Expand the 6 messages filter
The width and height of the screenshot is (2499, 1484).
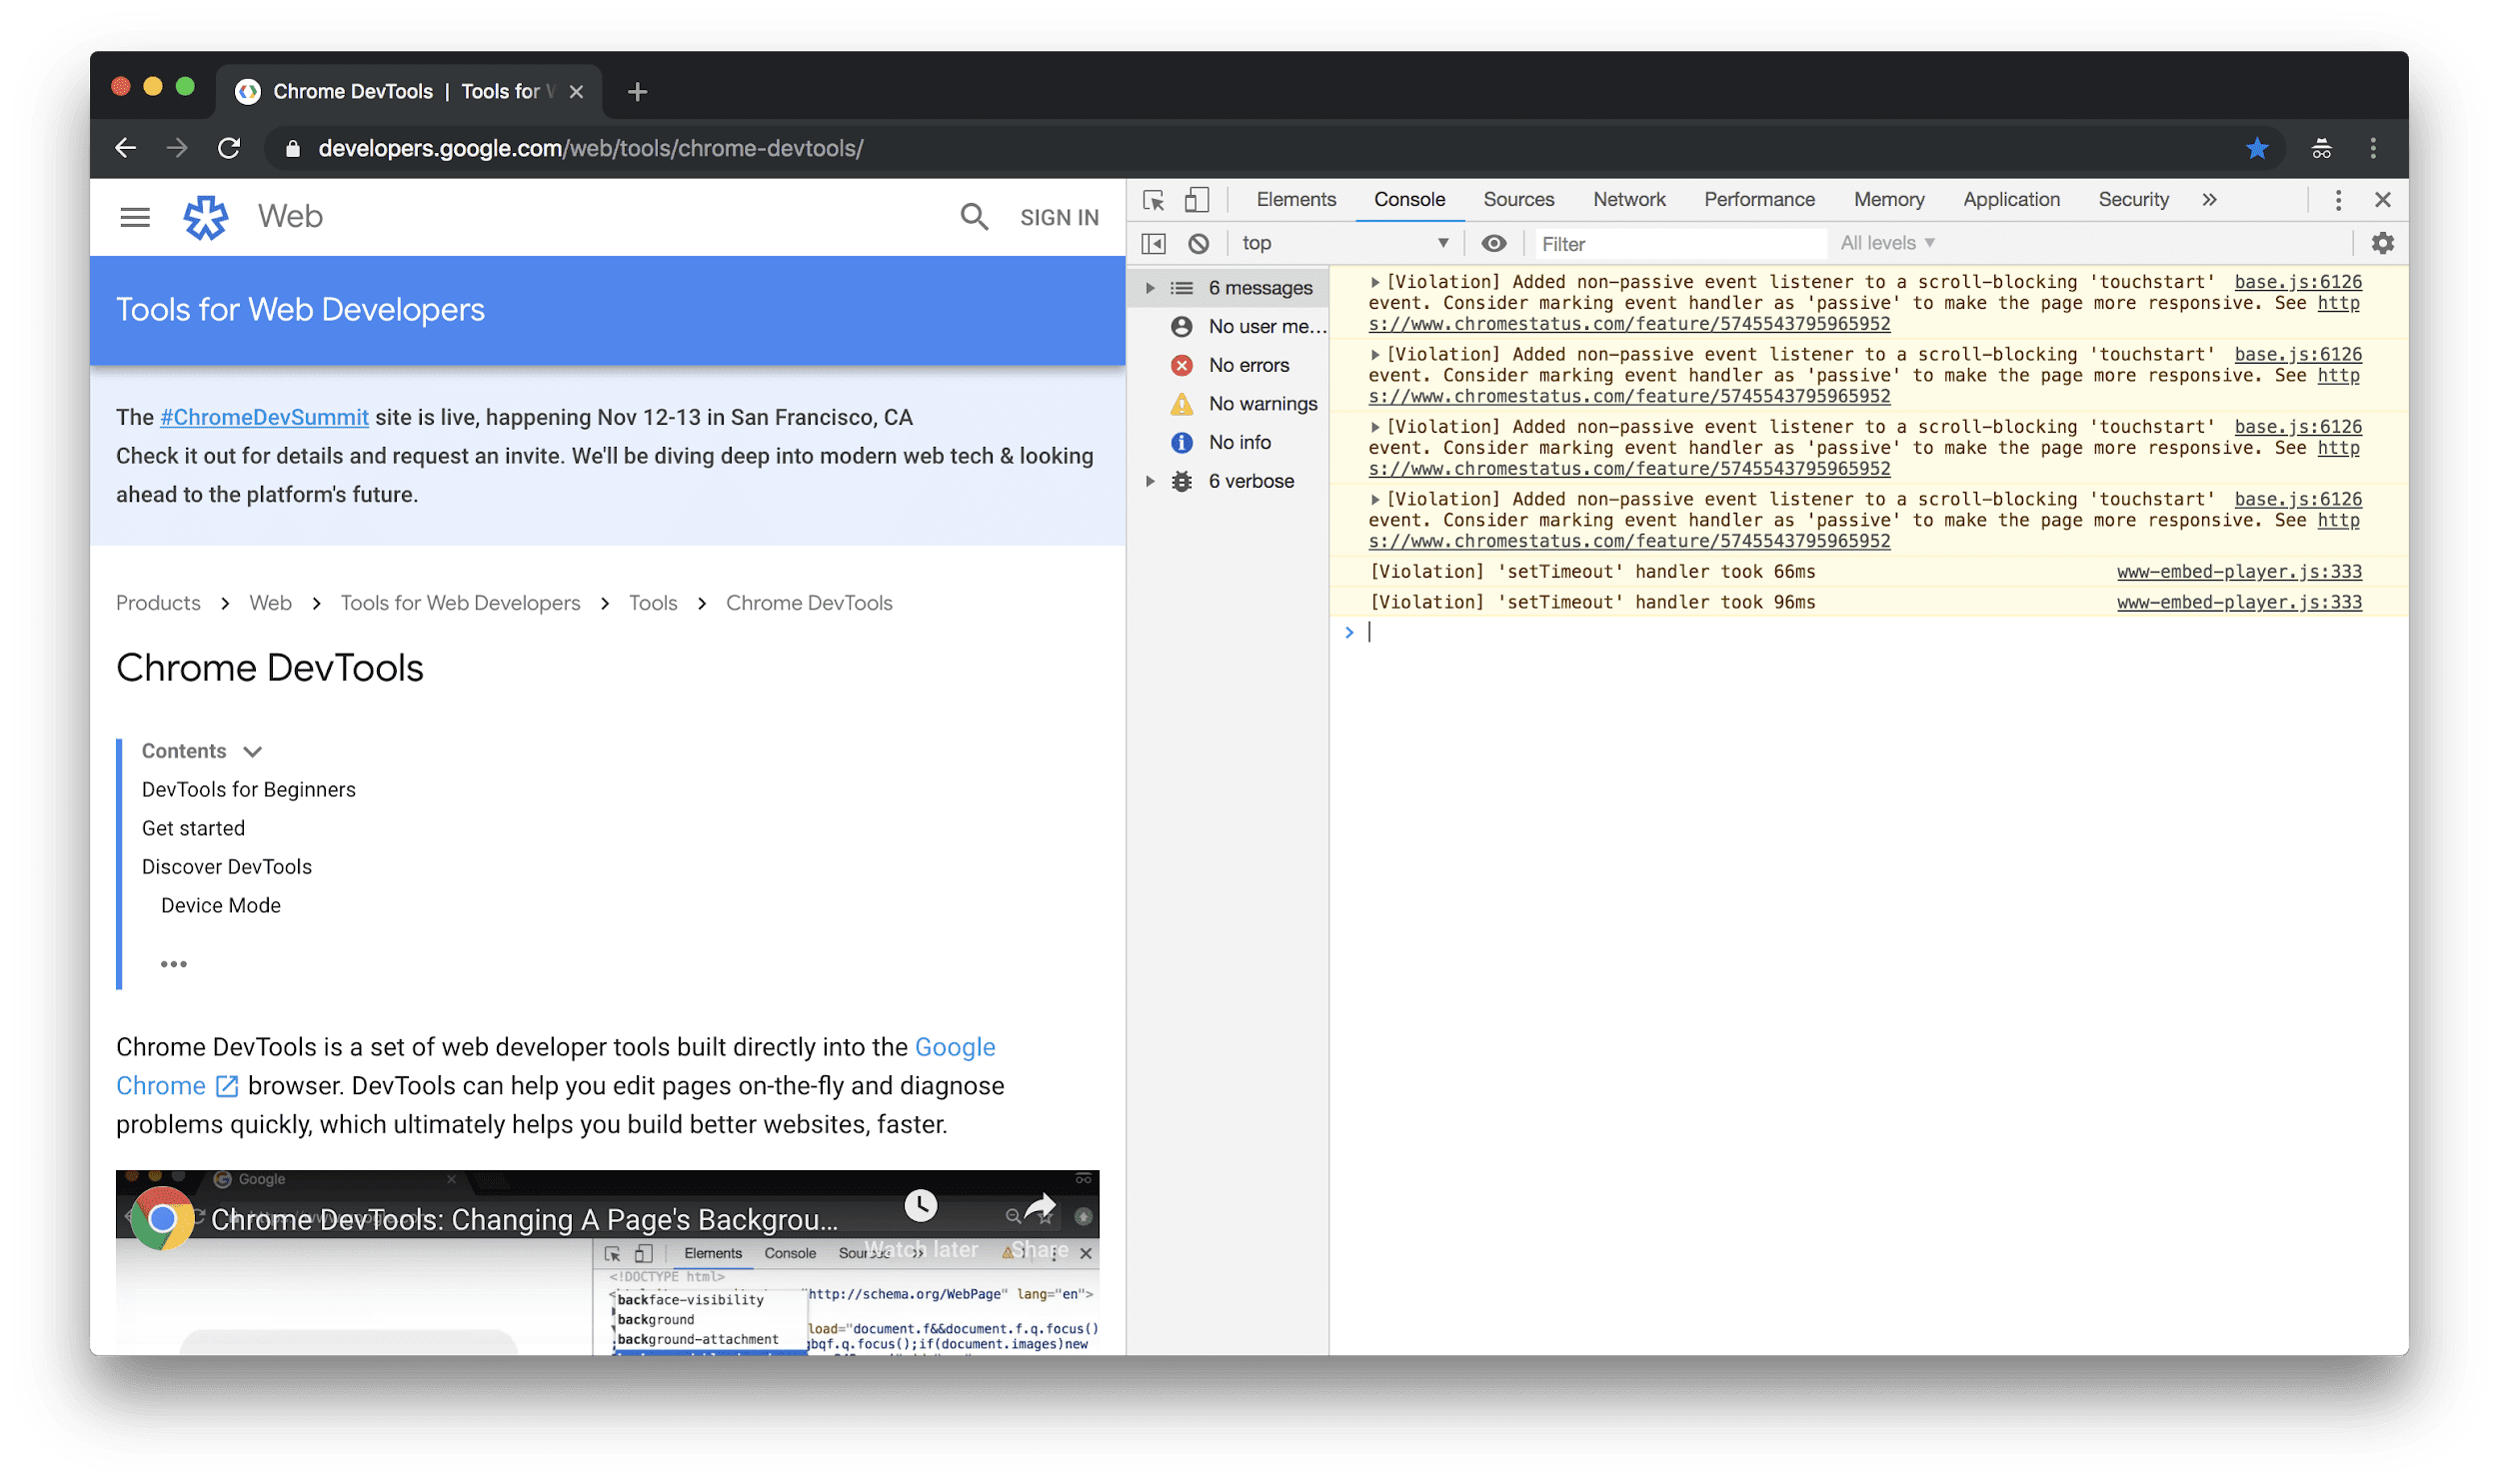1147,286
